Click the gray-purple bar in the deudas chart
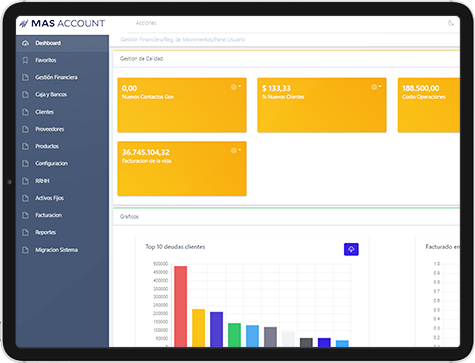The image size is (475, 363). (270, 337)
